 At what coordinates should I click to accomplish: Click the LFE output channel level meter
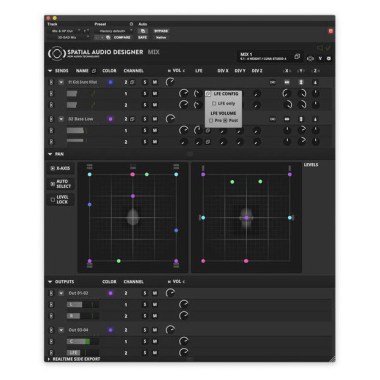click(83, 353)
